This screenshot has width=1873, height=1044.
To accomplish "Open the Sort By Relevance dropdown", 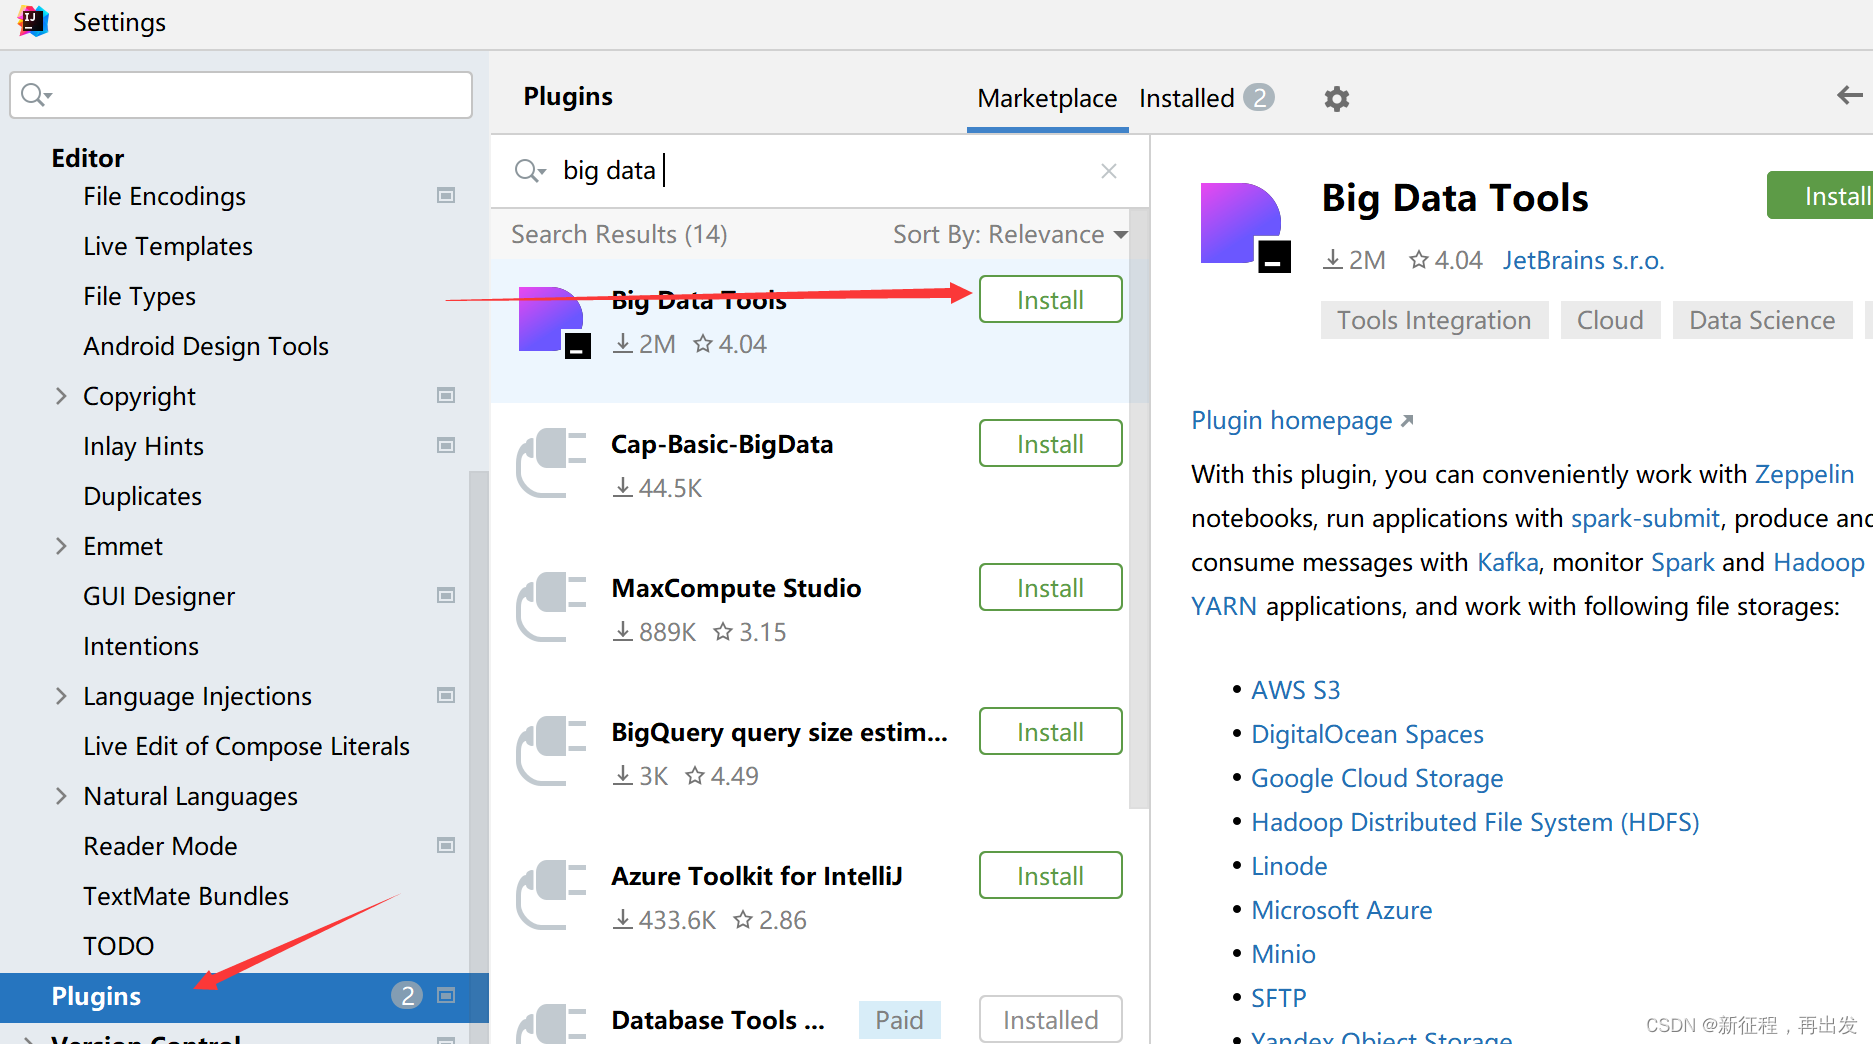I will pos(1010,234).
